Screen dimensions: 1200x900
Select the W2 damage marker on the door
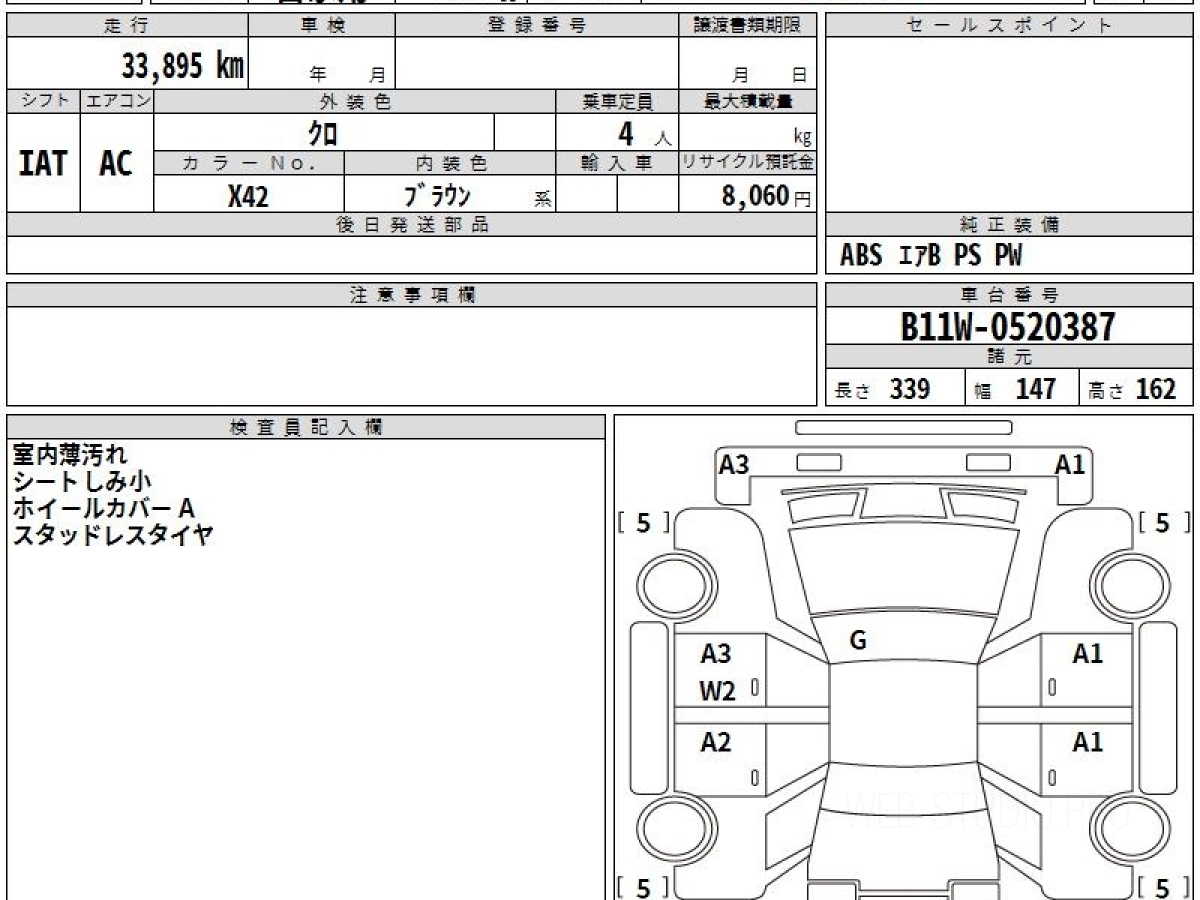pos(717,691)
